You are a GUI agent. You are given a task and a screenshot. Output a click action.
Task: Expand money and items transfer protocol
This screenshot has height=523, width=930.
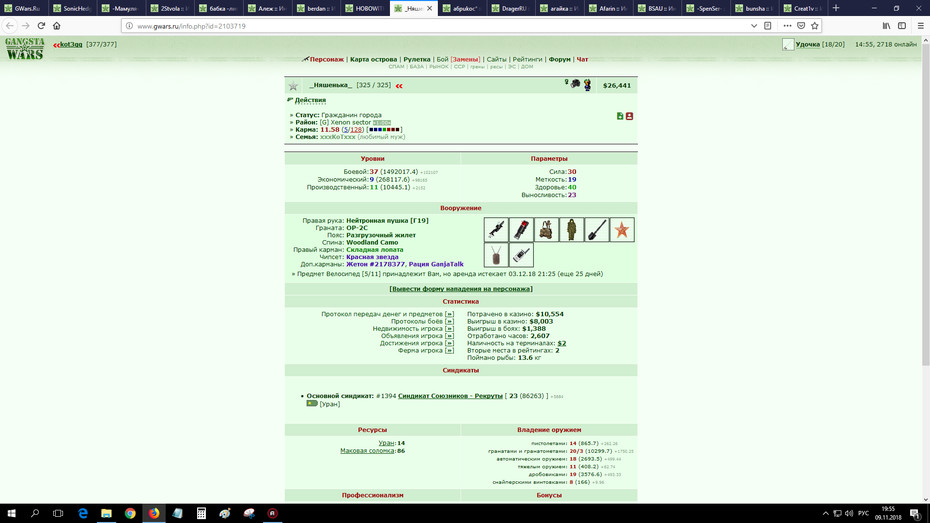(449, 314)
